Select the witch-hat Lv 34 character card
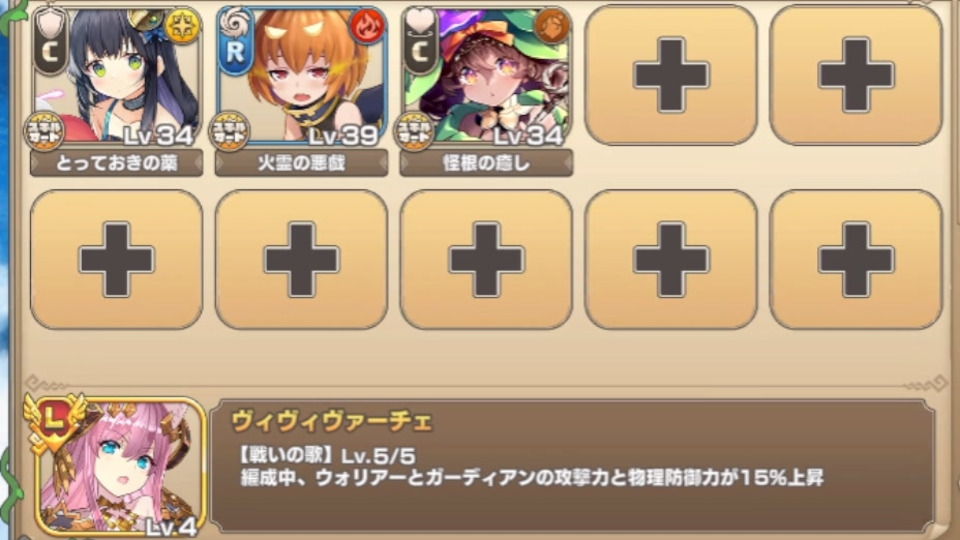This screenshot has height=540, width=960. pyautogui.click(x=487, y=77)
